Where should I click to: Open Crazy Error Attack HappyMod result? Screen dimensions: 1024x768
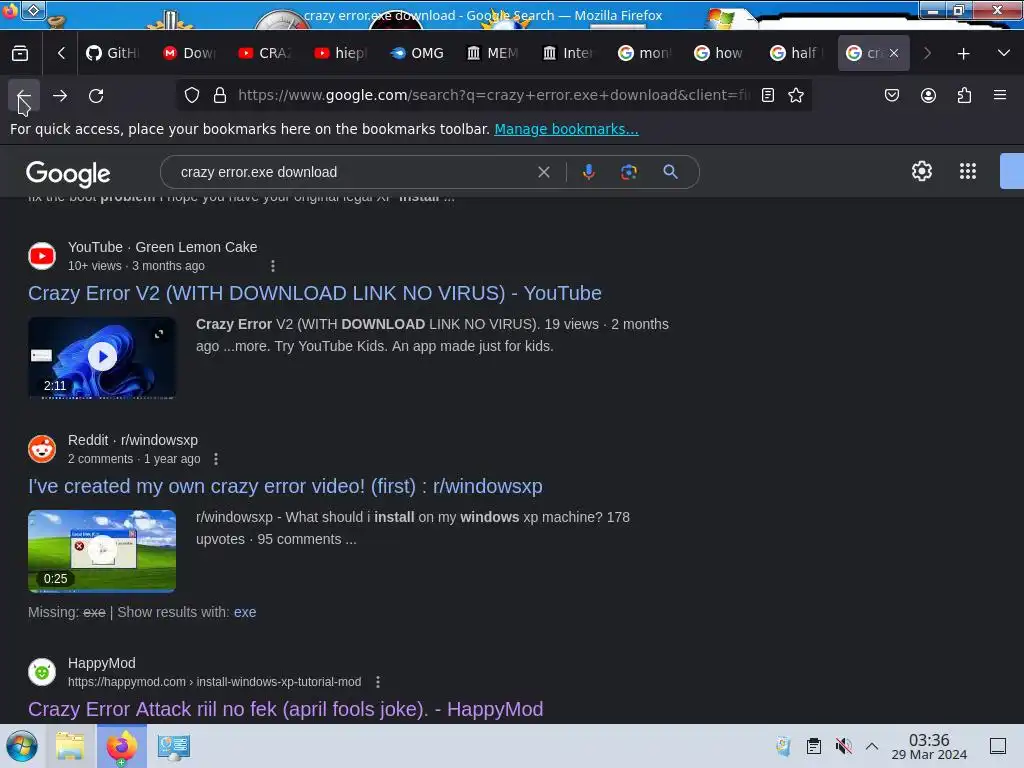pyautogui.click(x=285, y=709)
